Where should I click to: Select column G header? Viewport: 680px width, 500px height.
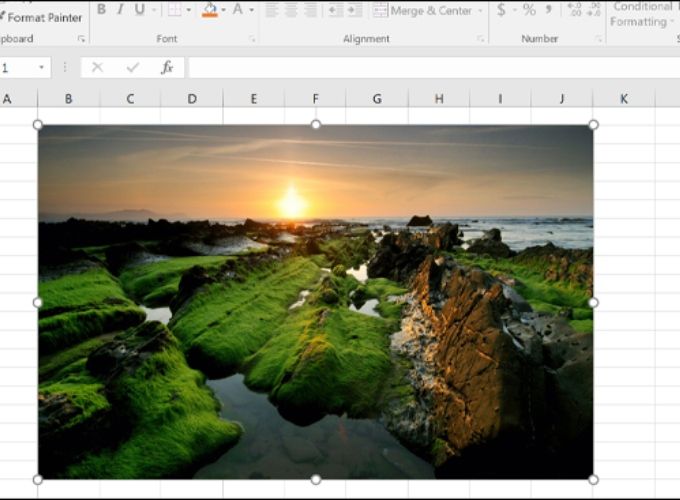(x=377, y=98)
